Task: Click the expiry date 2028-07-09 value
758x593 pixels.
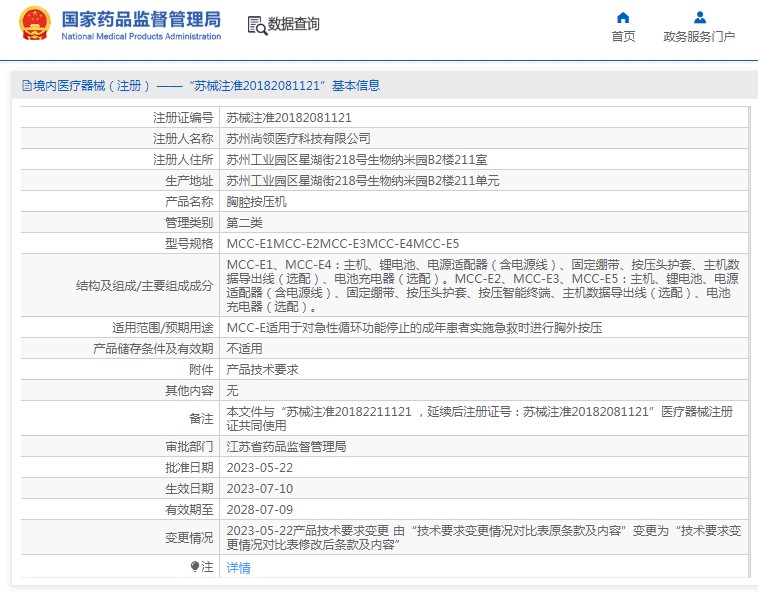Action: [259, 509]
